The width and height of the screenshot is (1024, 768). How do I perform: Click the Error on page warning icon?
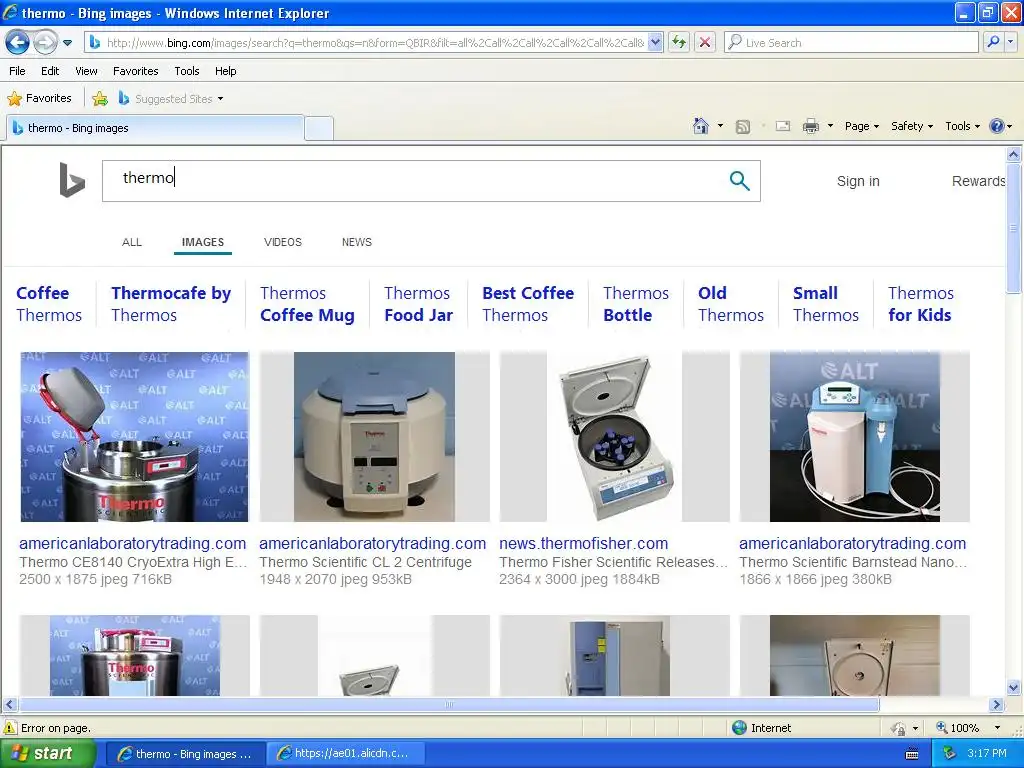(10, 728)
